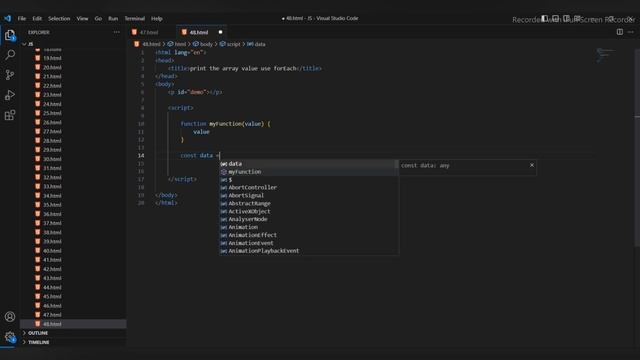The image size is (640, 360).
Task: Open file 39.html in explorer
Action: point(52,241)
